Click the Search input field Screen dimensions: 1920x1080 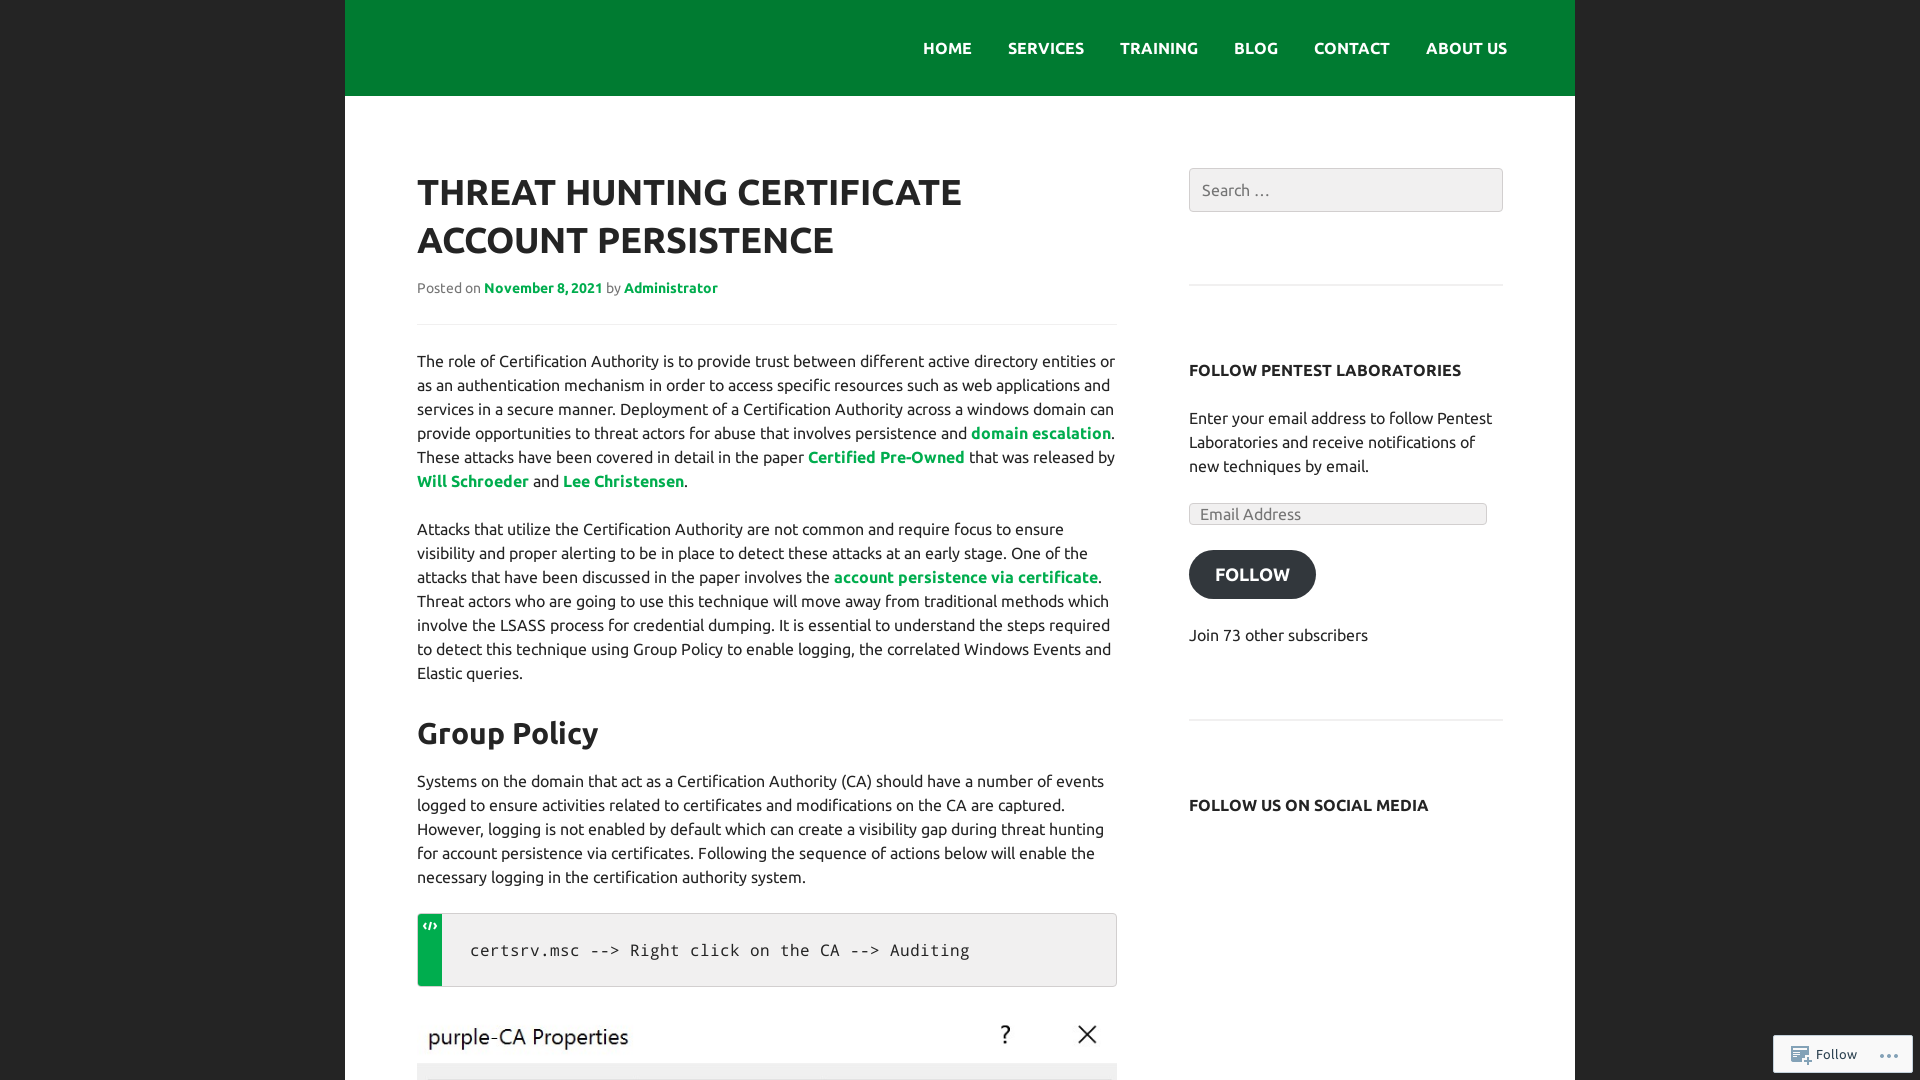1345,190
